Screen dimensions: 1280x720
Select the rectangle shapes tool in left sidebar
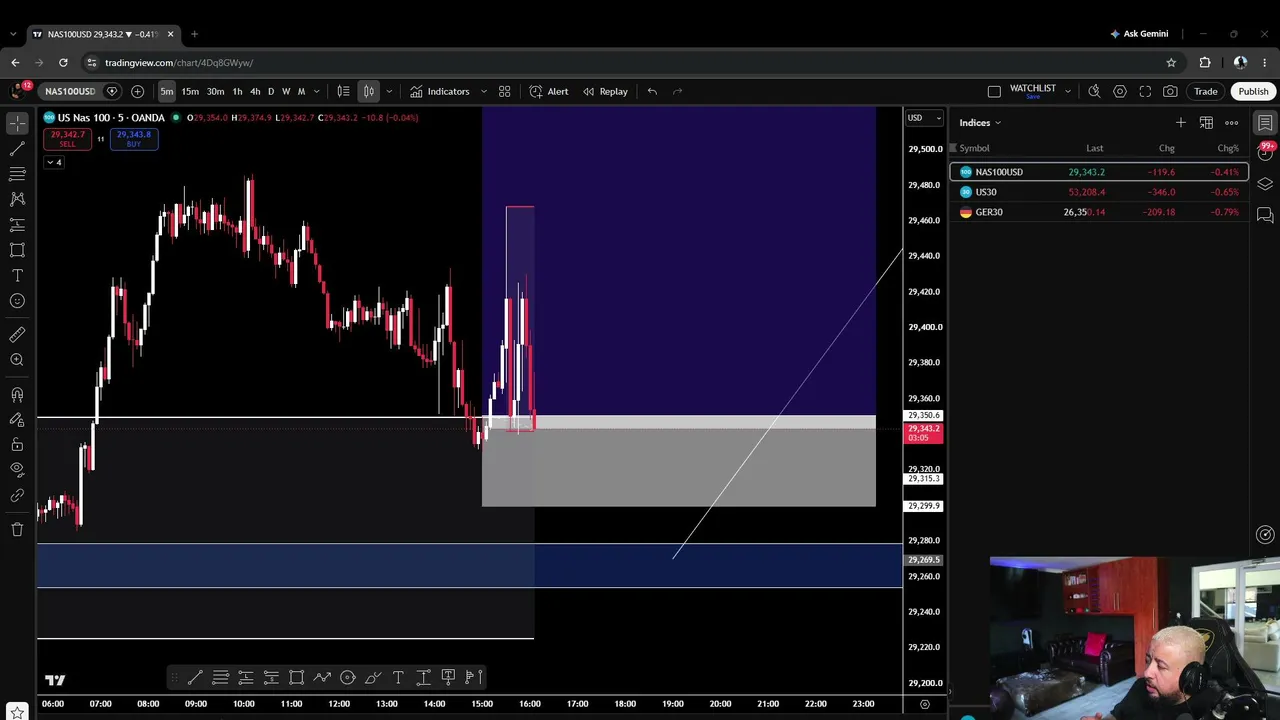tap(17, 250)
